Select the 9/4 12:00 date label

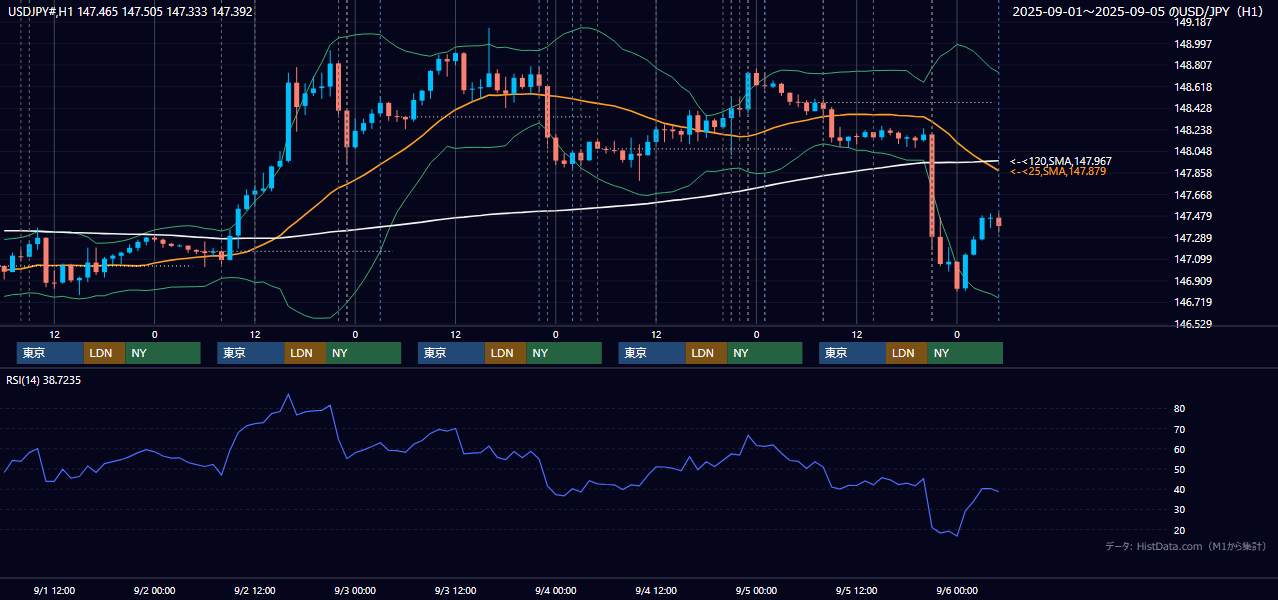pyautogui.click(x=655, y=590)
